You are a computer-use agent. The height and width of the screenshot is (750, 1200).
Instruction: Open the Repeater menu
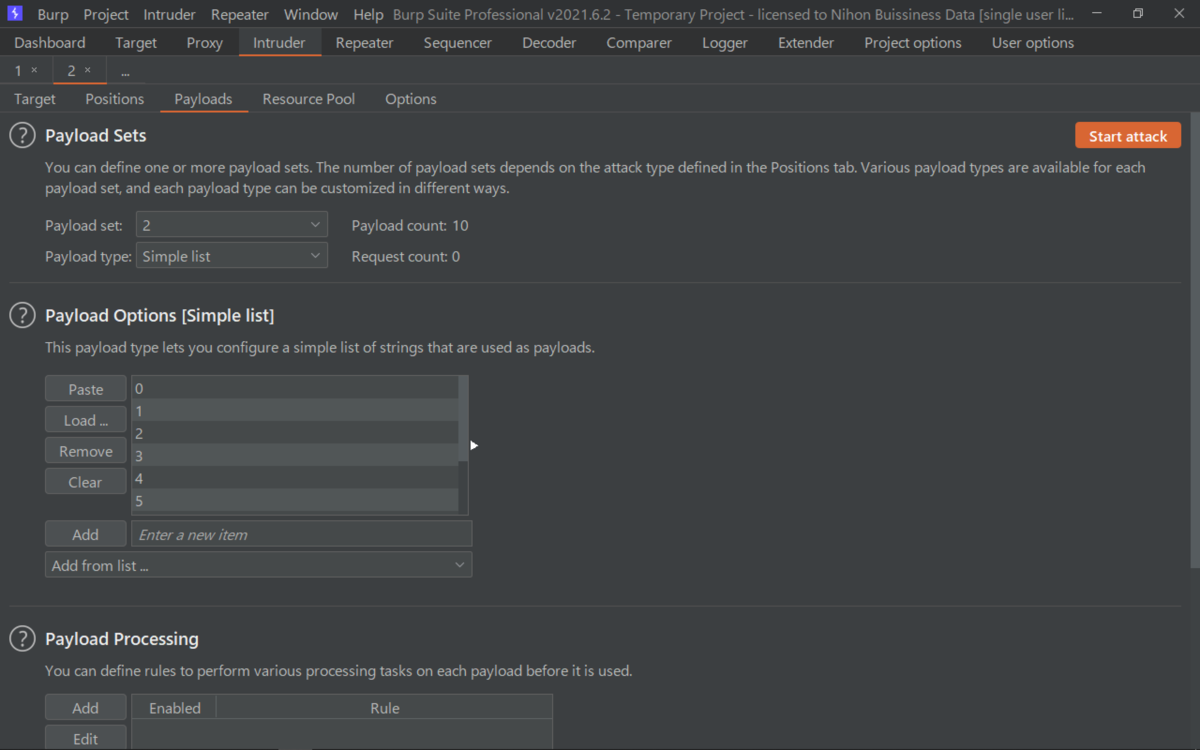(240, 15)
